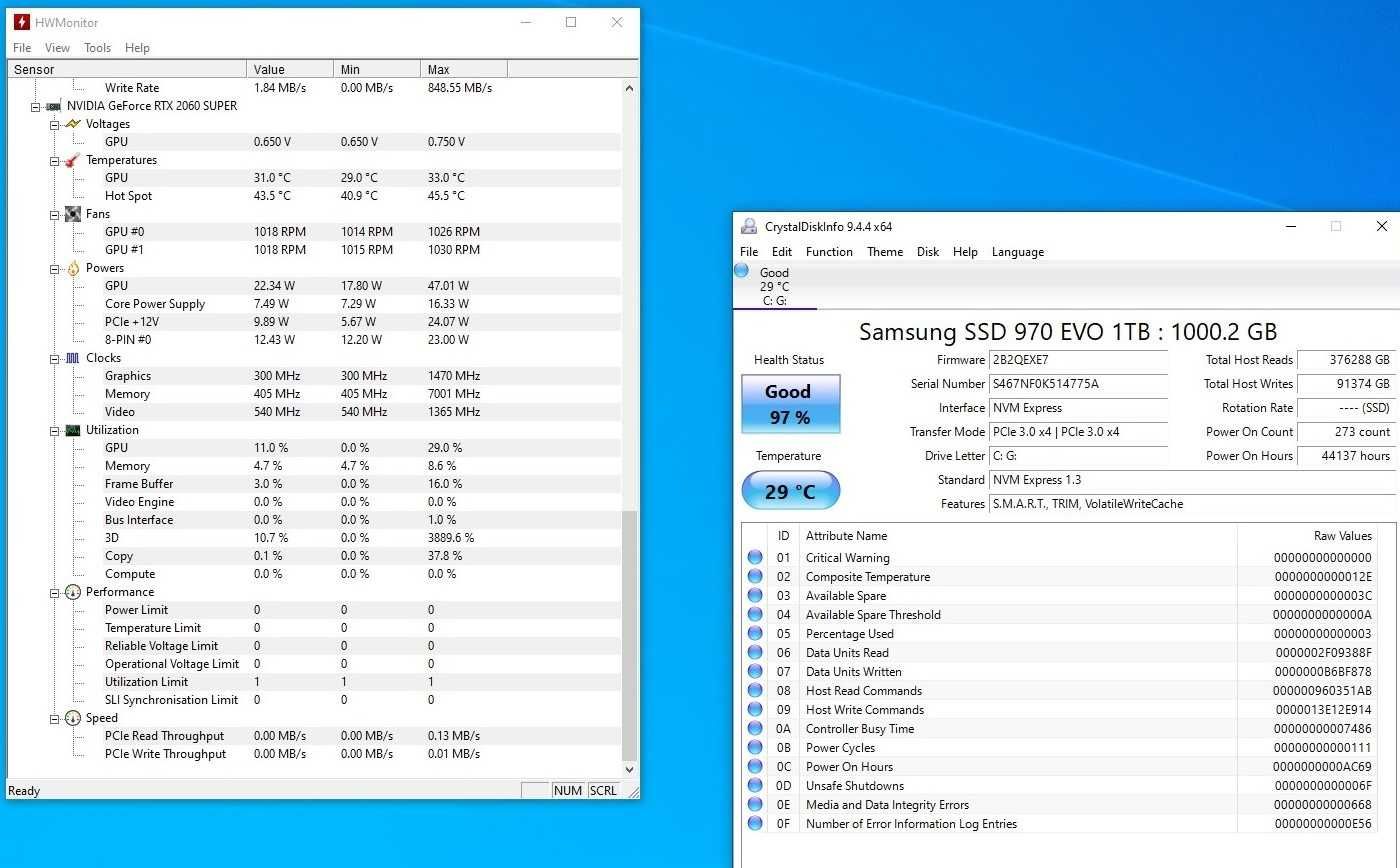Click the Powers flame icon
Image resolution: width=1400 pixels, height=868 pixels.
(x=73, y=268)
